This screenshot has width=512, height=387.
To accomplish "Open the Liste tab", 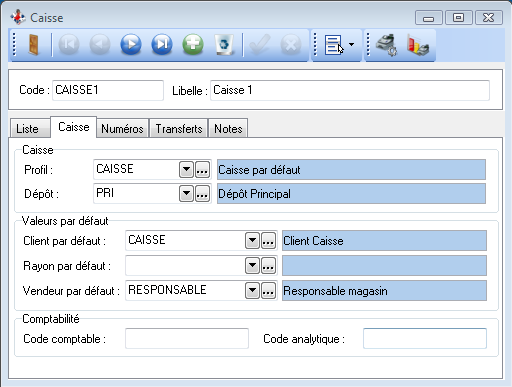I will click(27, 129).
